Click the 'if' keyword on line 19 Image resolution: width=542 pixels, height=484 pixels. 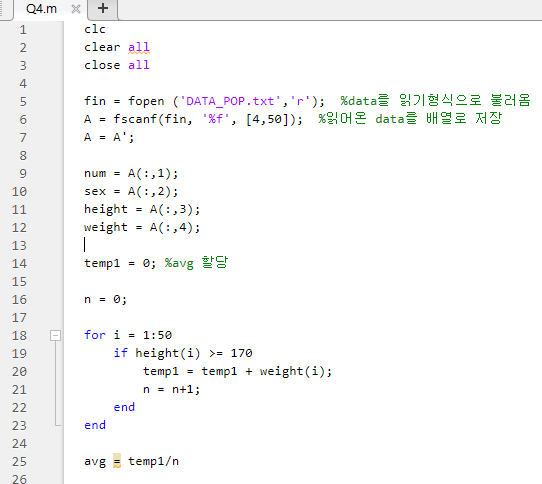[x=121, y=353]
